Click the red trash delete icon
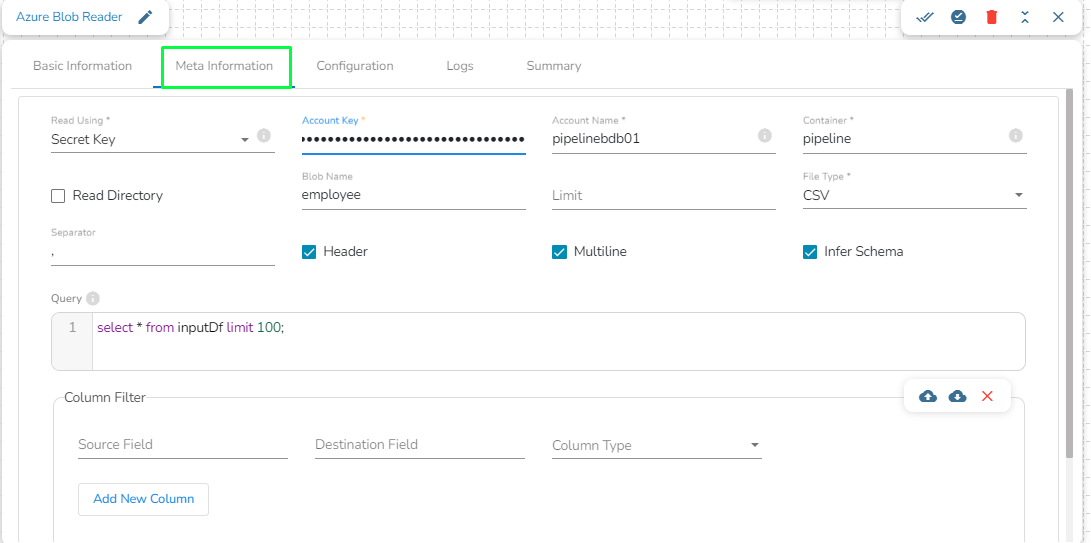The width and height of the screenshot is (1091, 543). pyautogui.click(x=991, y=17)
